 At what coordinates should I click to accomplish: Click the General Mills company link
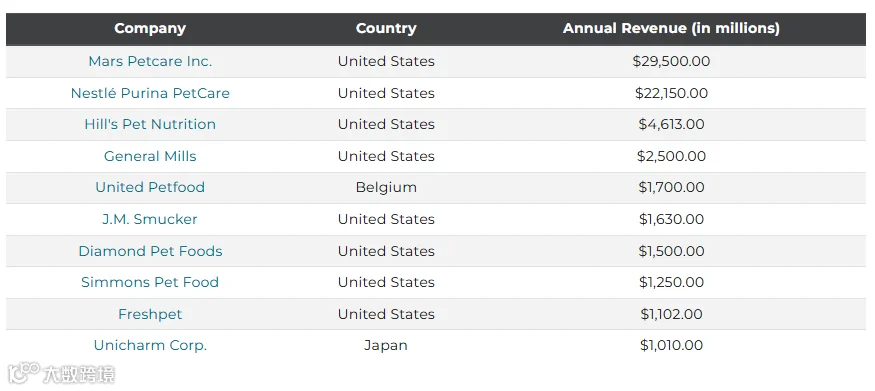[x=150, y=156]
